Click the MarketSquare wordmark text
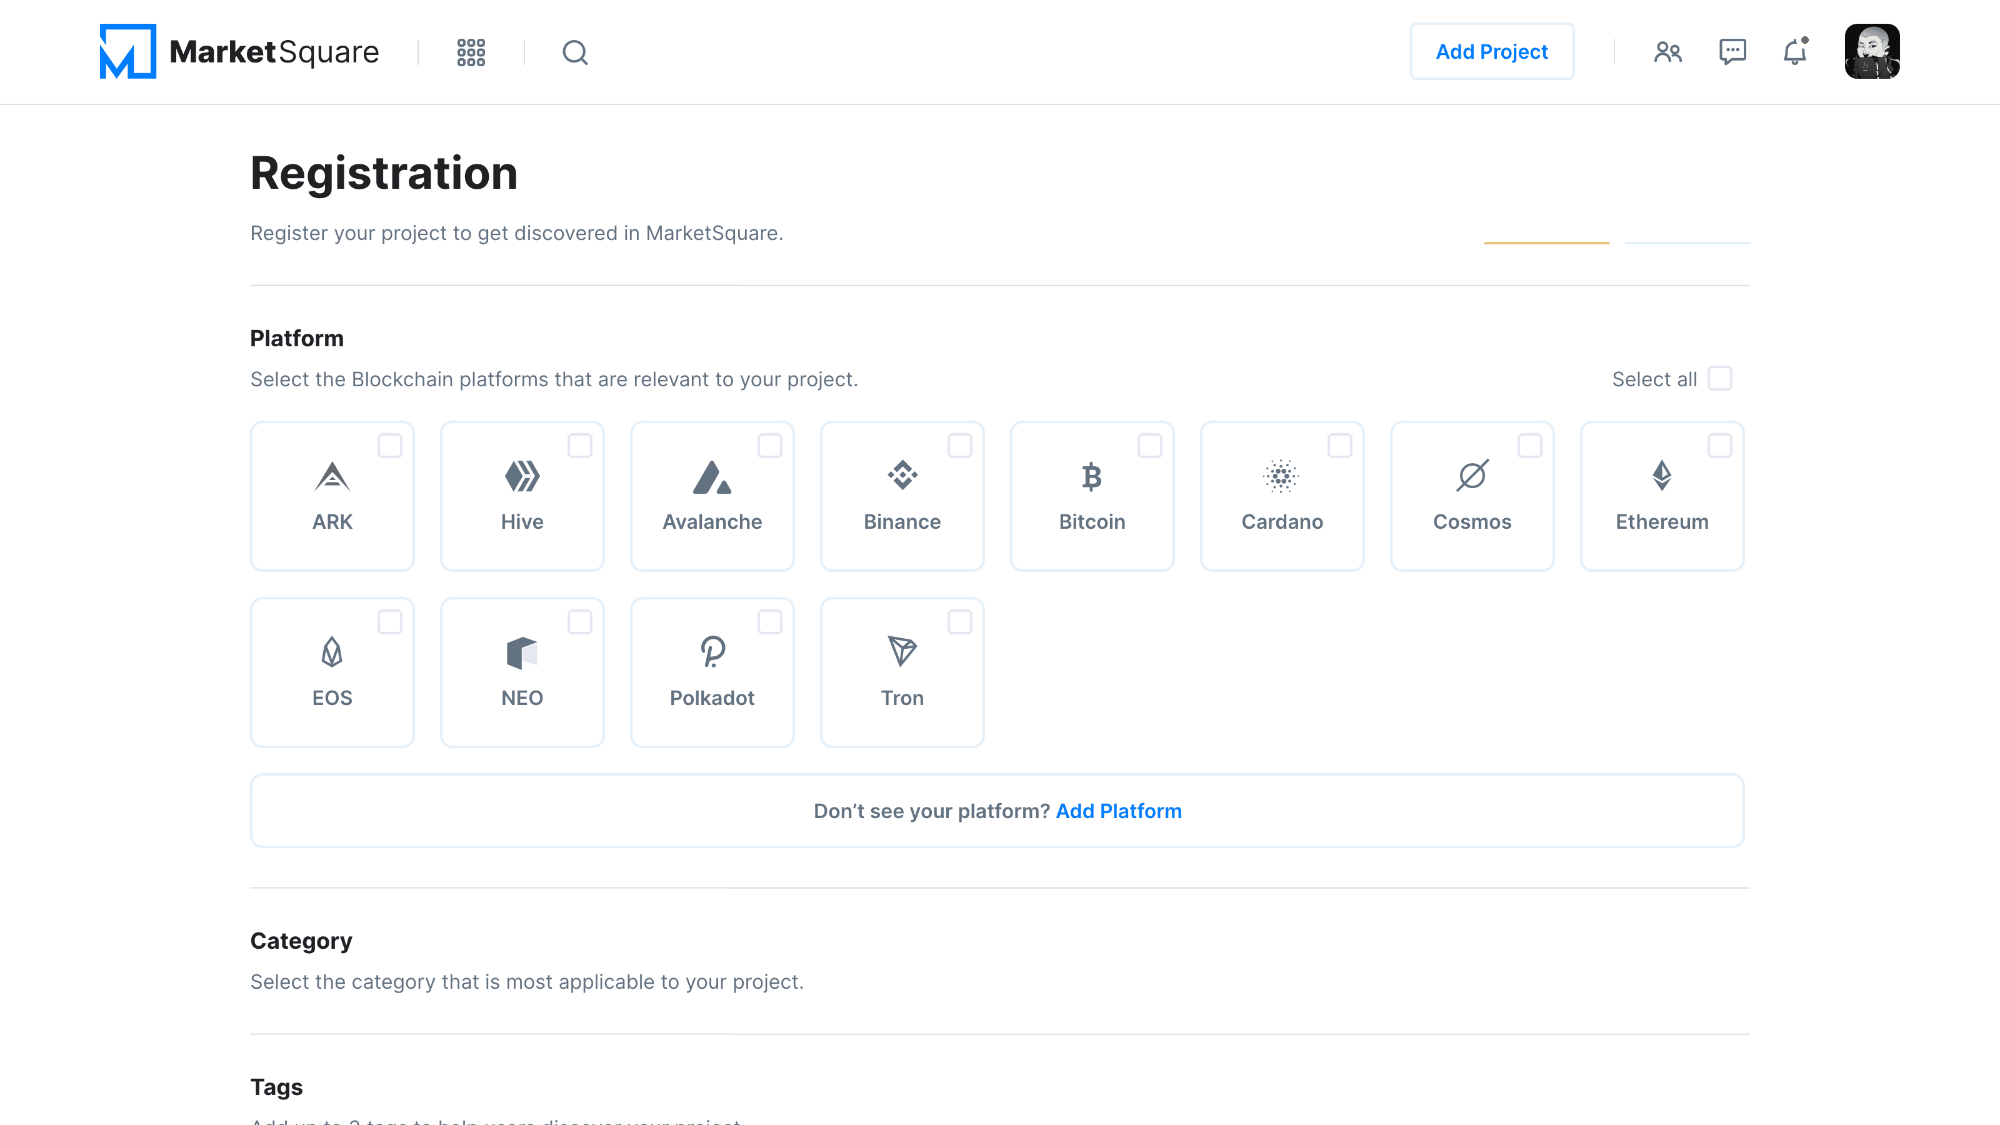 (x=274, y=52)
